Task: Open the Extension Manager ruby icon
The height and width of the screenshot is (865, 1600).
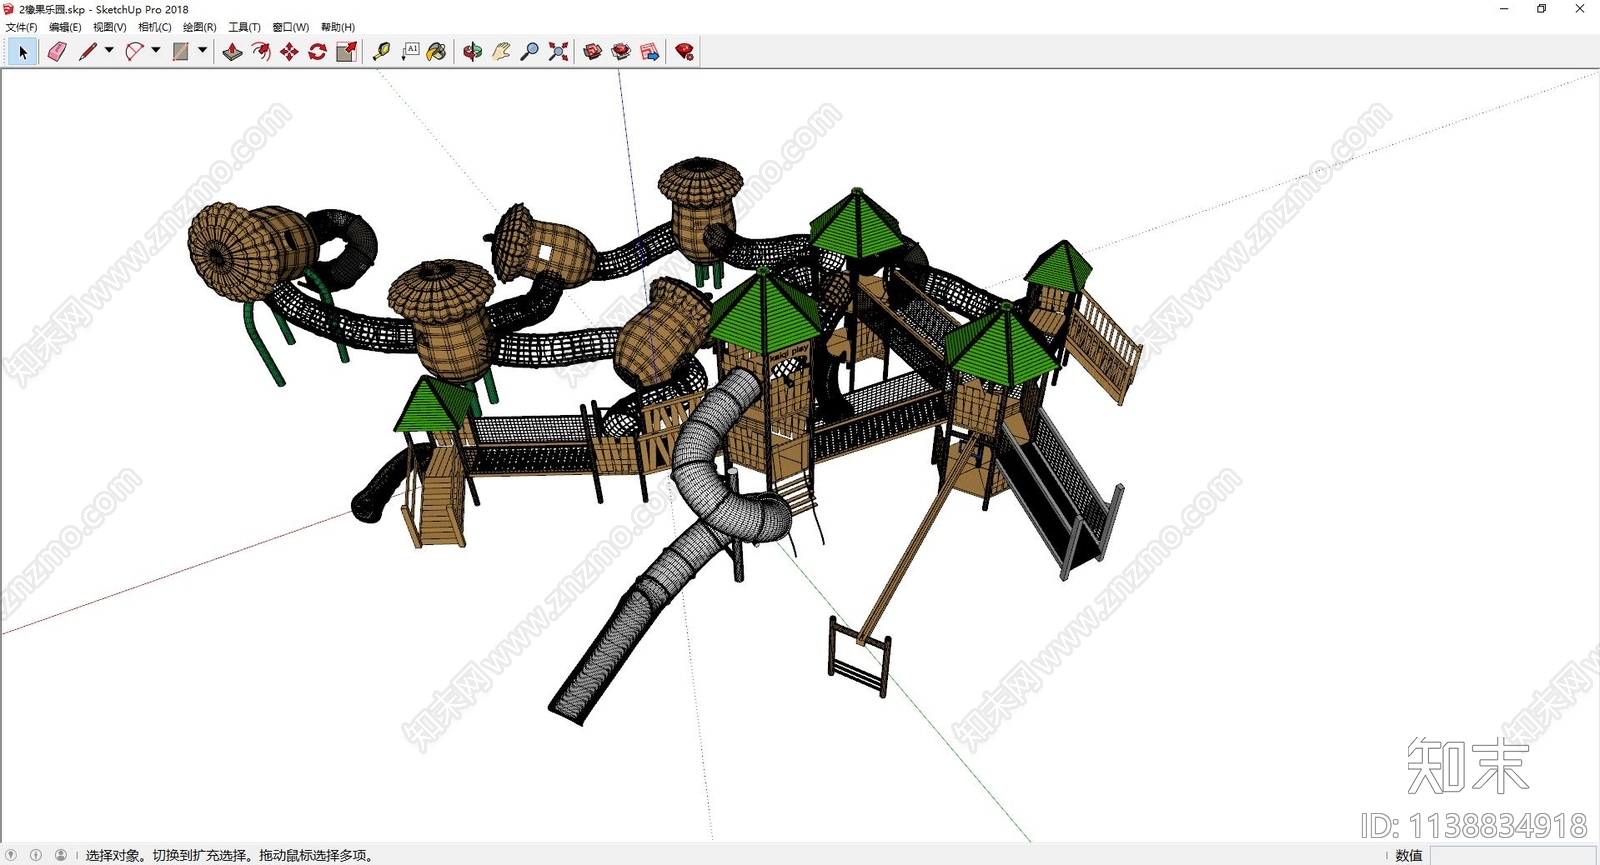Action: [x=685, y=52]
